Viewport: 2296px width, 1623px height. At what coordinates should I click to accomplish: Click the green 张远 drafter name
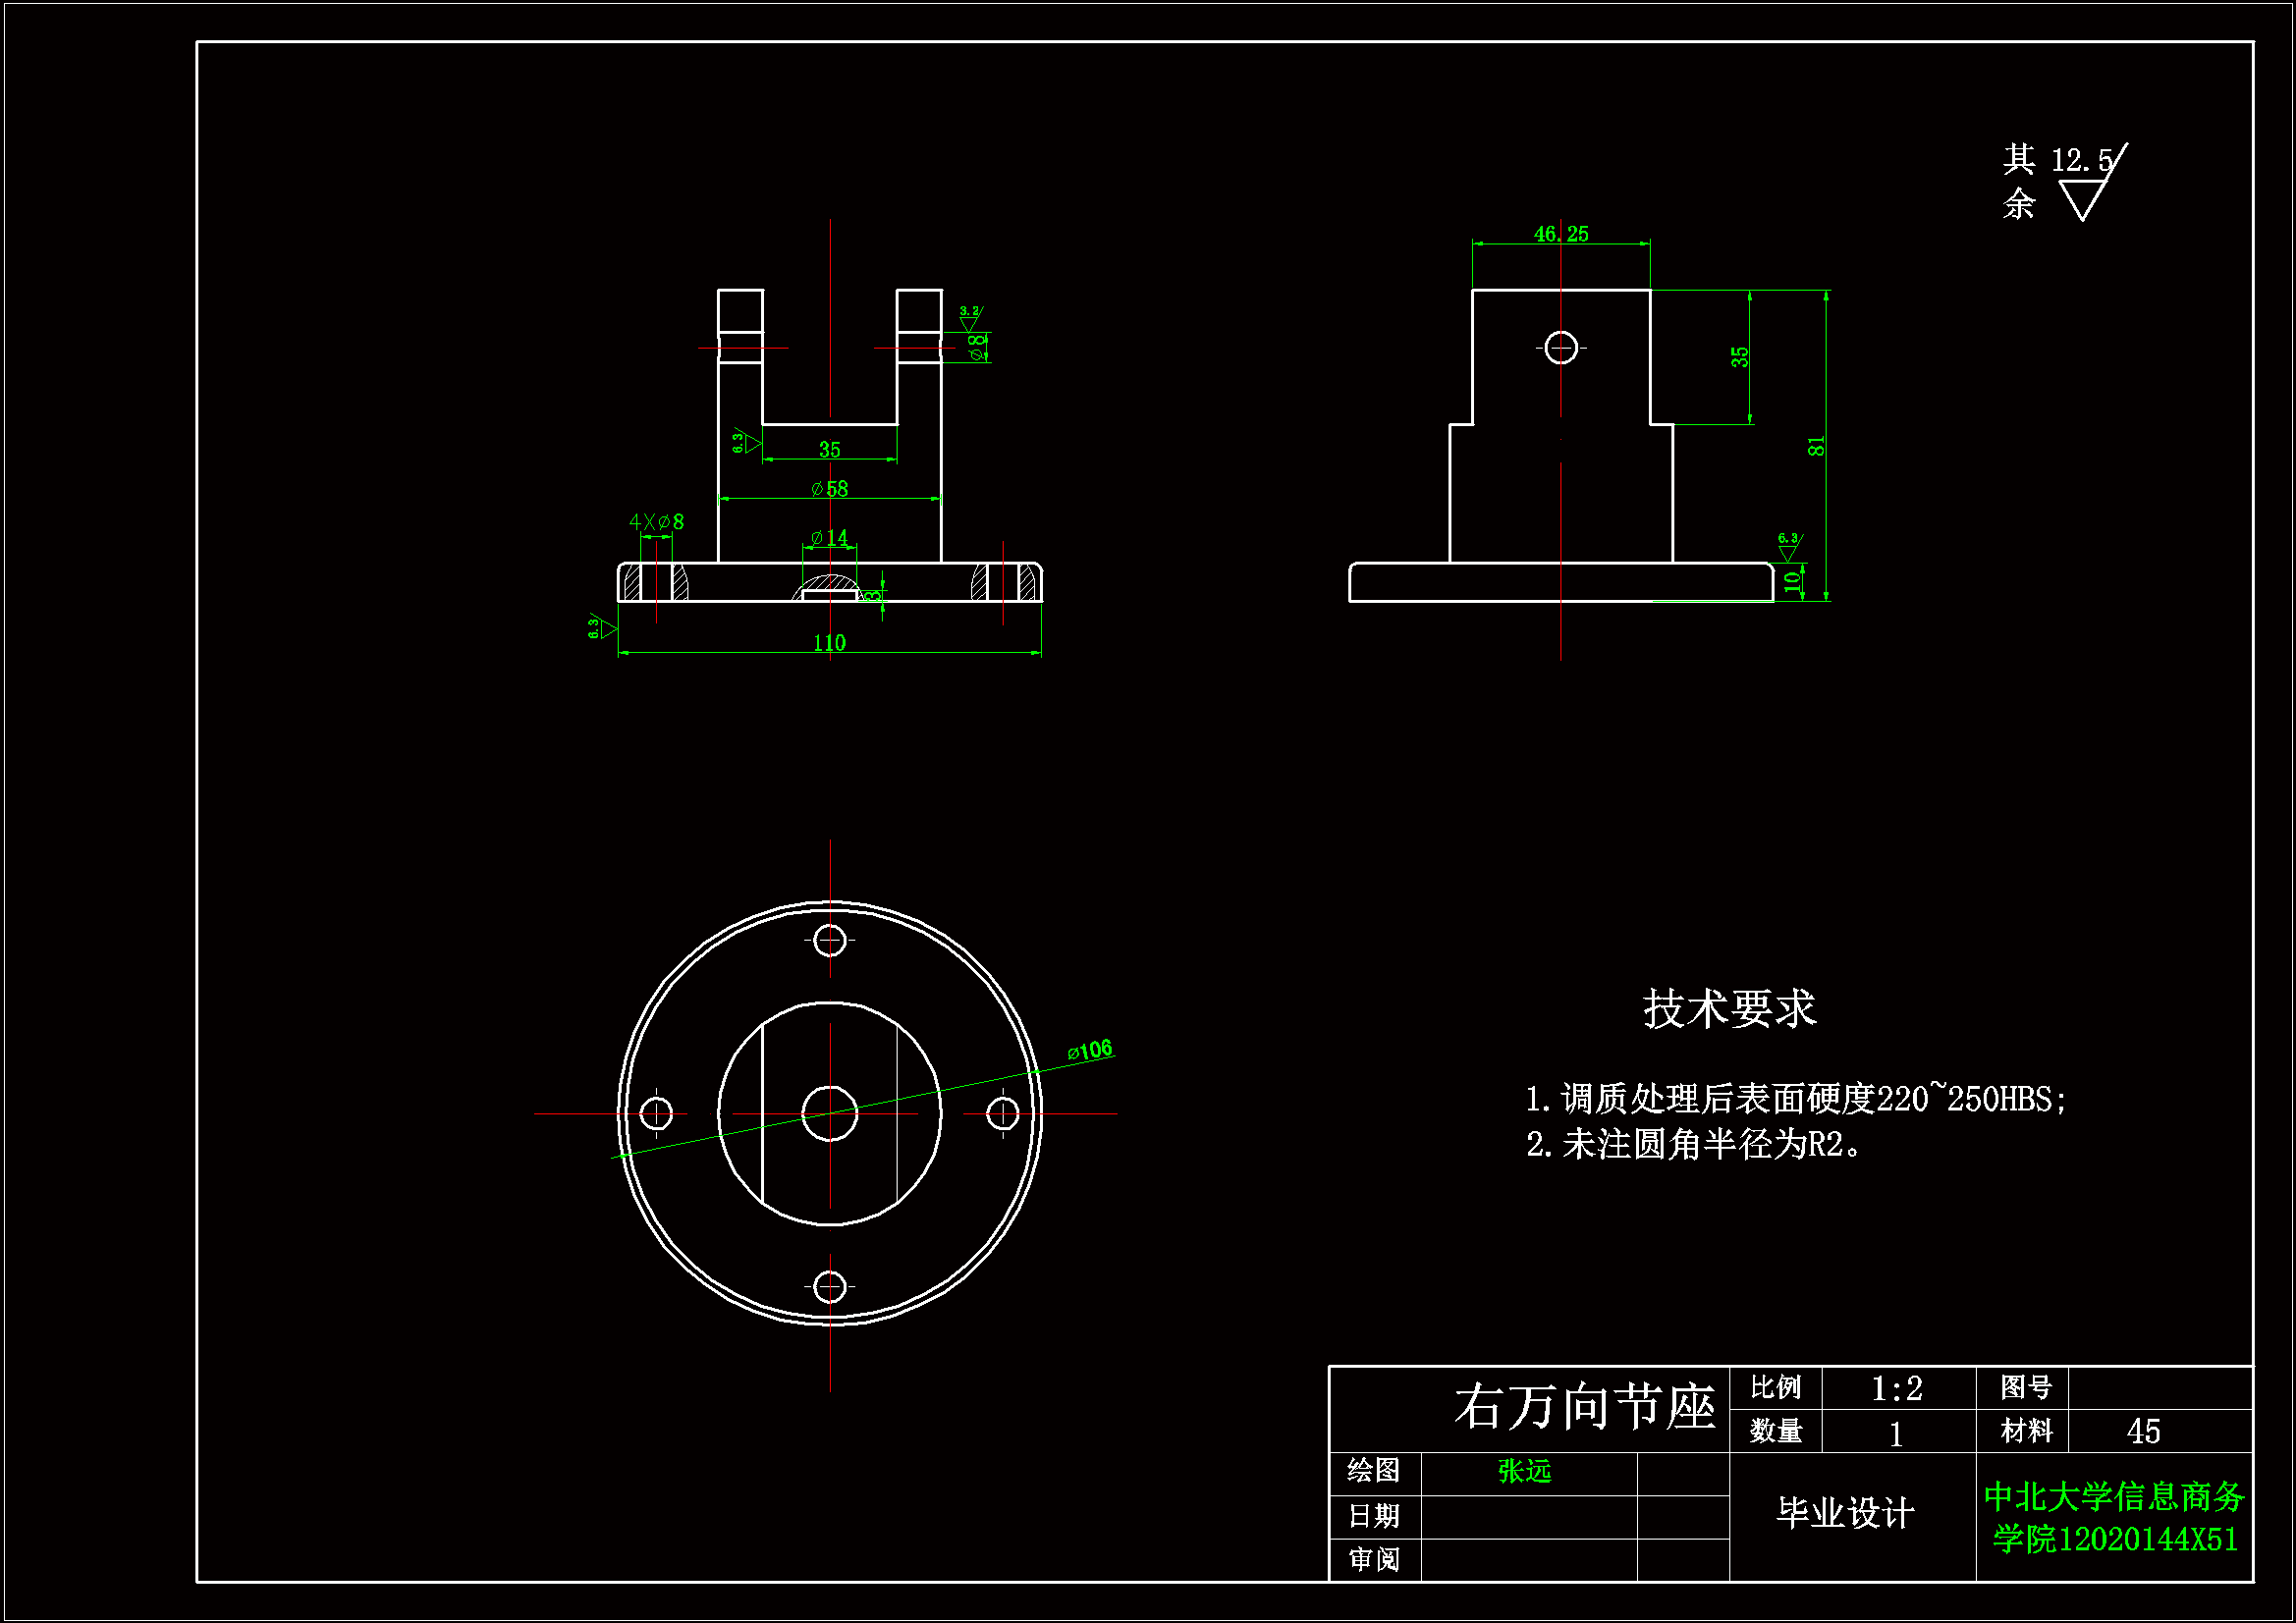tap(1525, 1471)
